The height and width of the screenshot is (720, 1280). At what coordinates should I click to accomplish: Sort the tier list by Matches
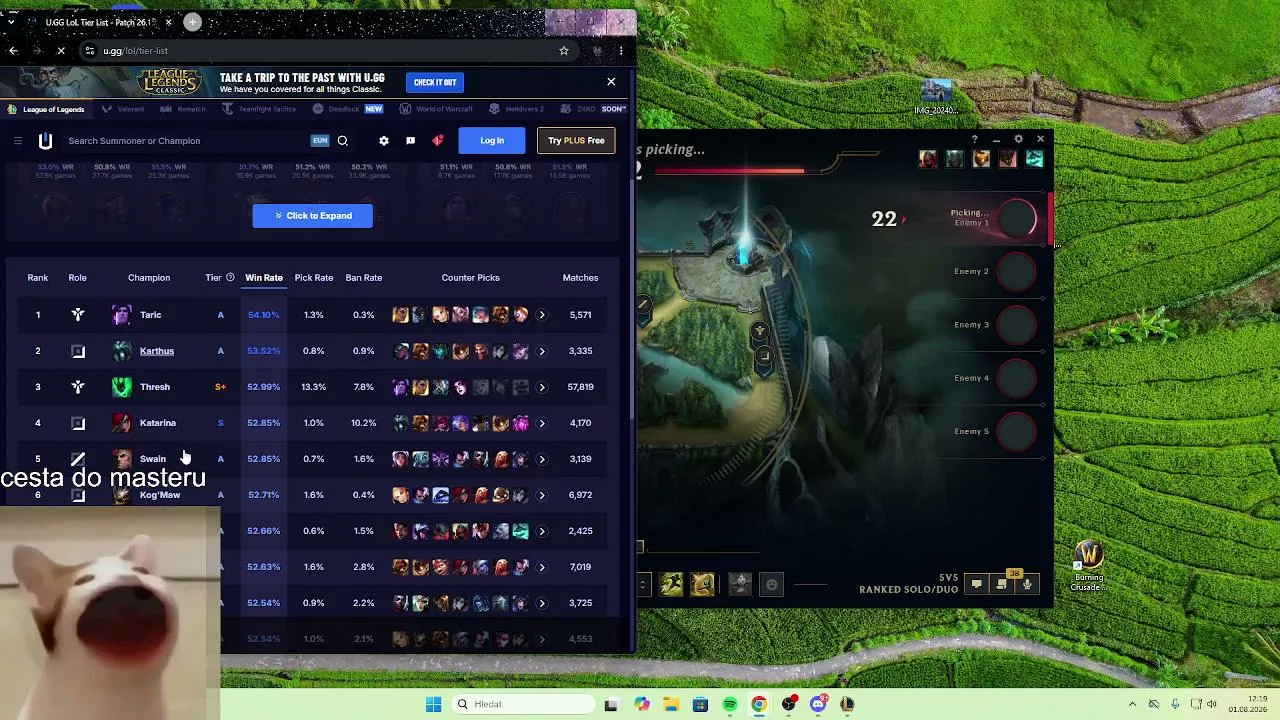click(x=580, y=278)
